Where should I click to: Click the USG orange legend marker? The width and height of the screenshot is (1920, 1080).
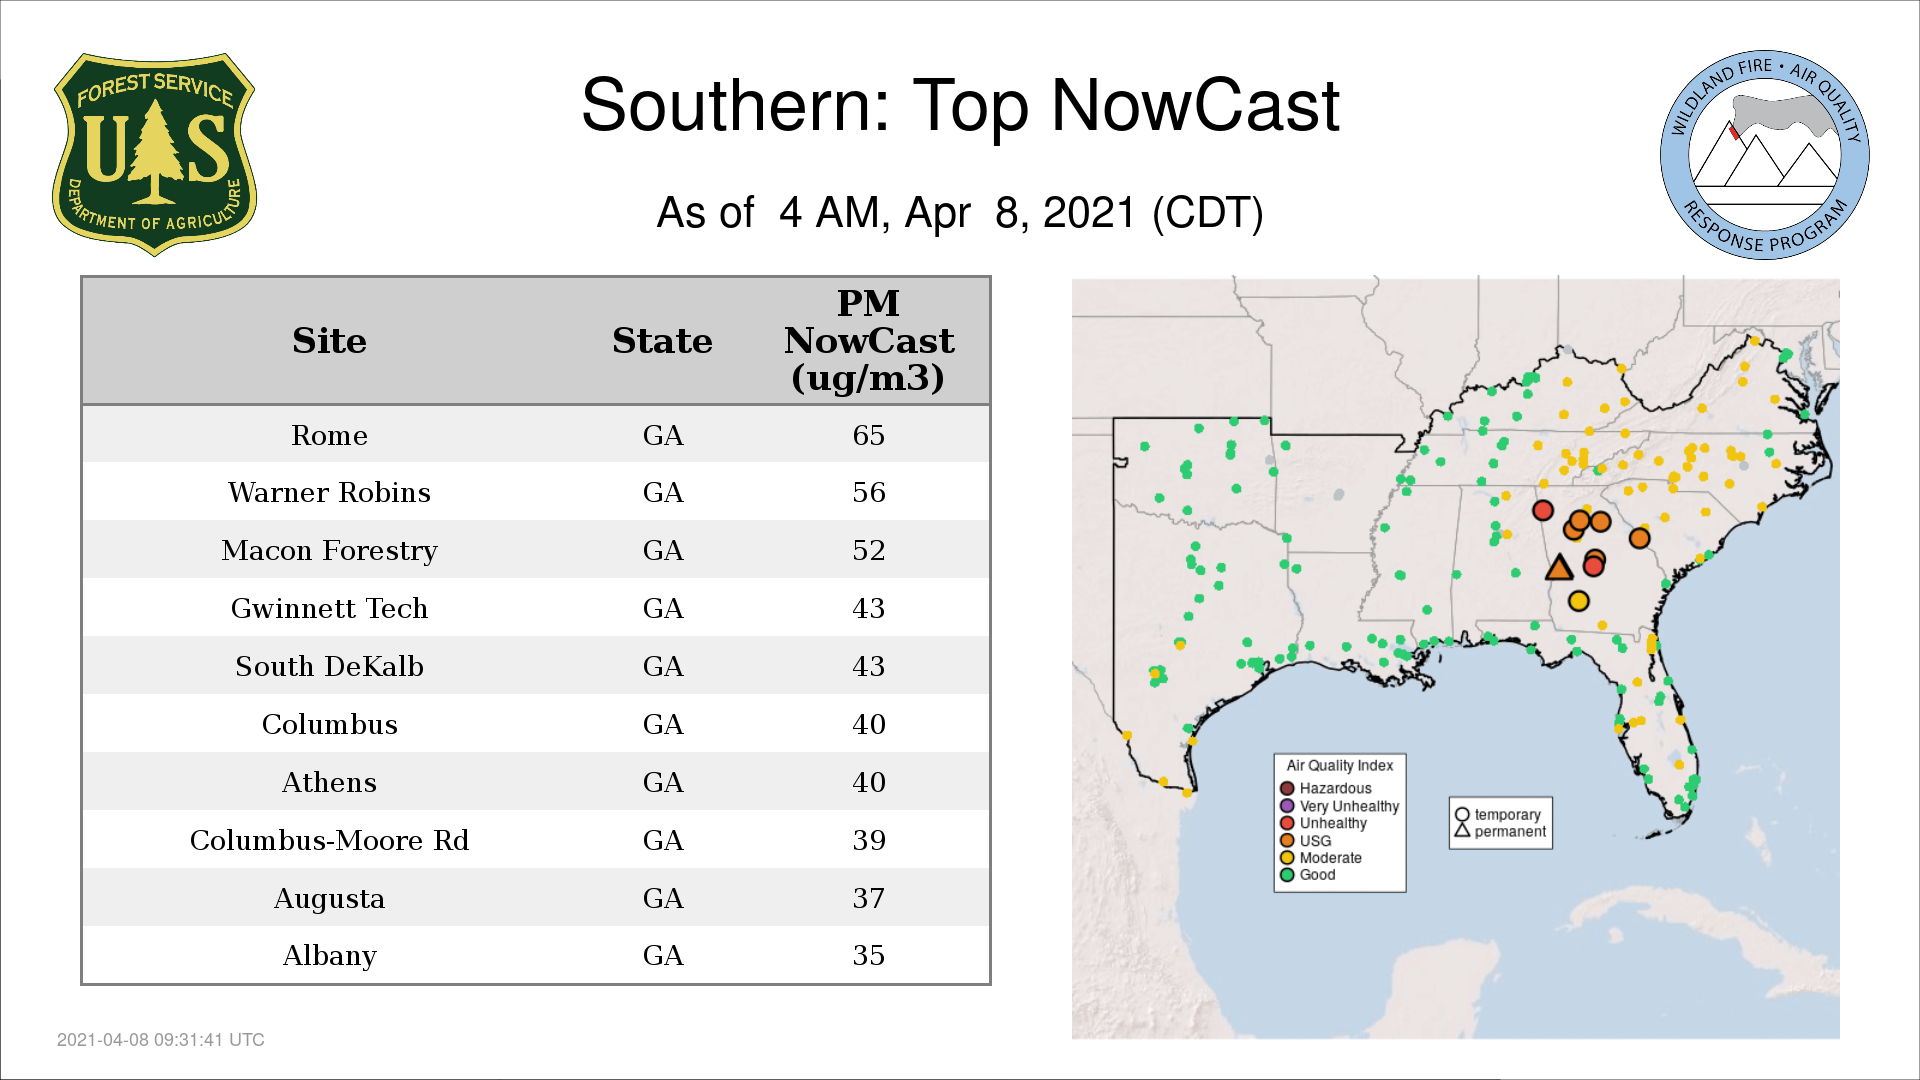pyautogui.click(x=1287, y=841)
